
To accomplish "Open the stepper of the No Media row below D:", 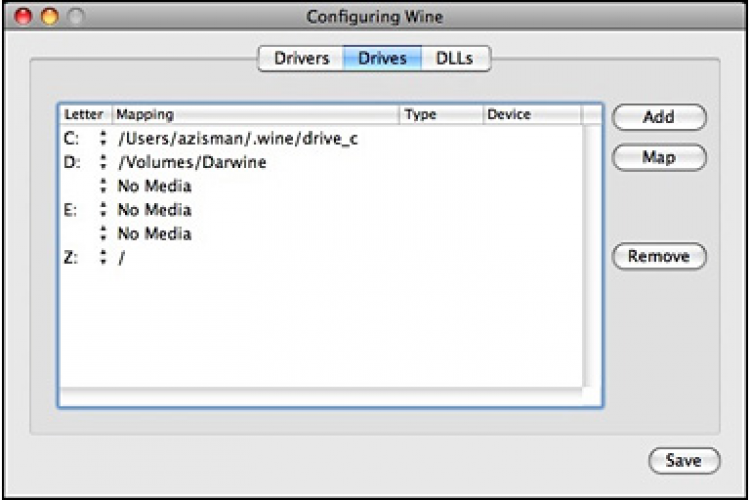I will click(x=103, y=186).
